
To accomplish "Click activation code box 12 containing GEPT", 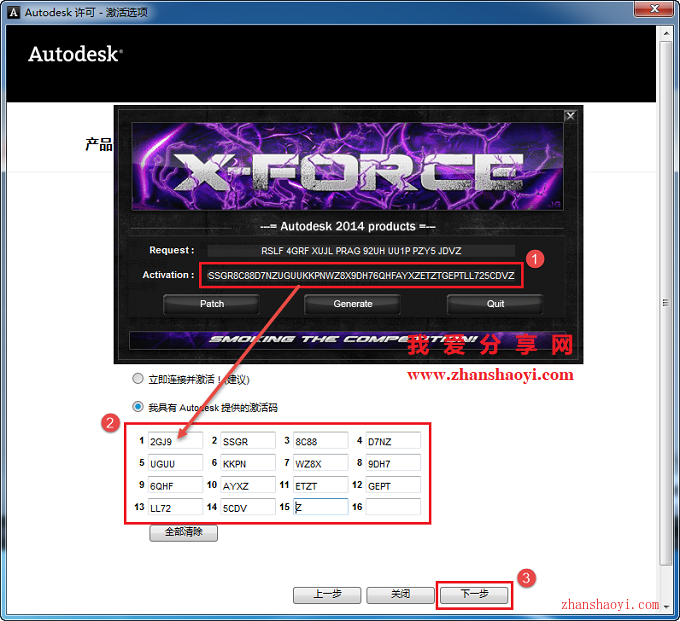I will [393, 485].
